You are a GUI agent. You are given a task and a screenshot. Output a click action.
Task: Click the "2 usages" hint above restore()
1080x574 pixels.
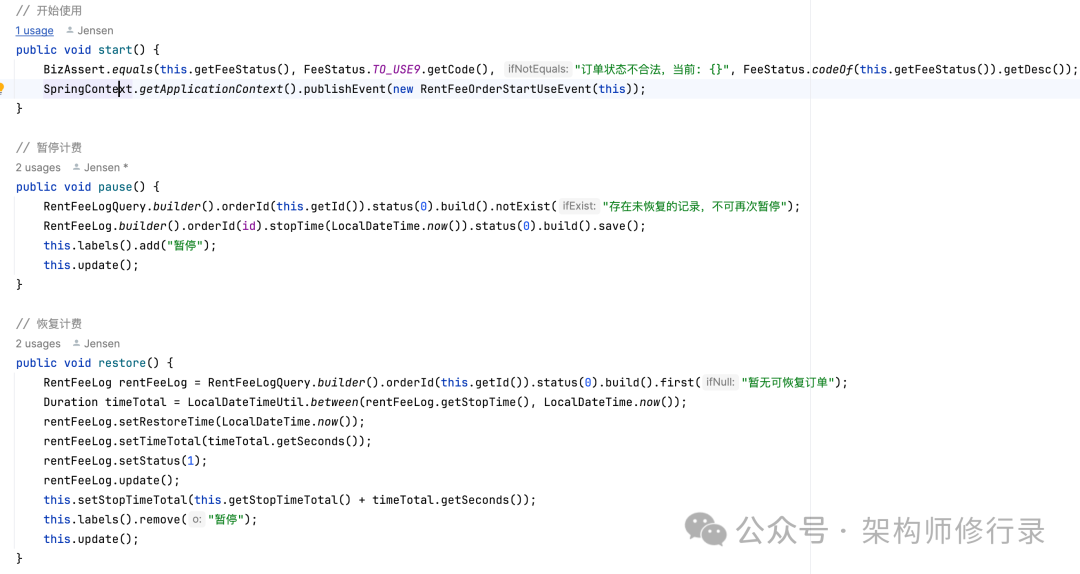[38, 343]
